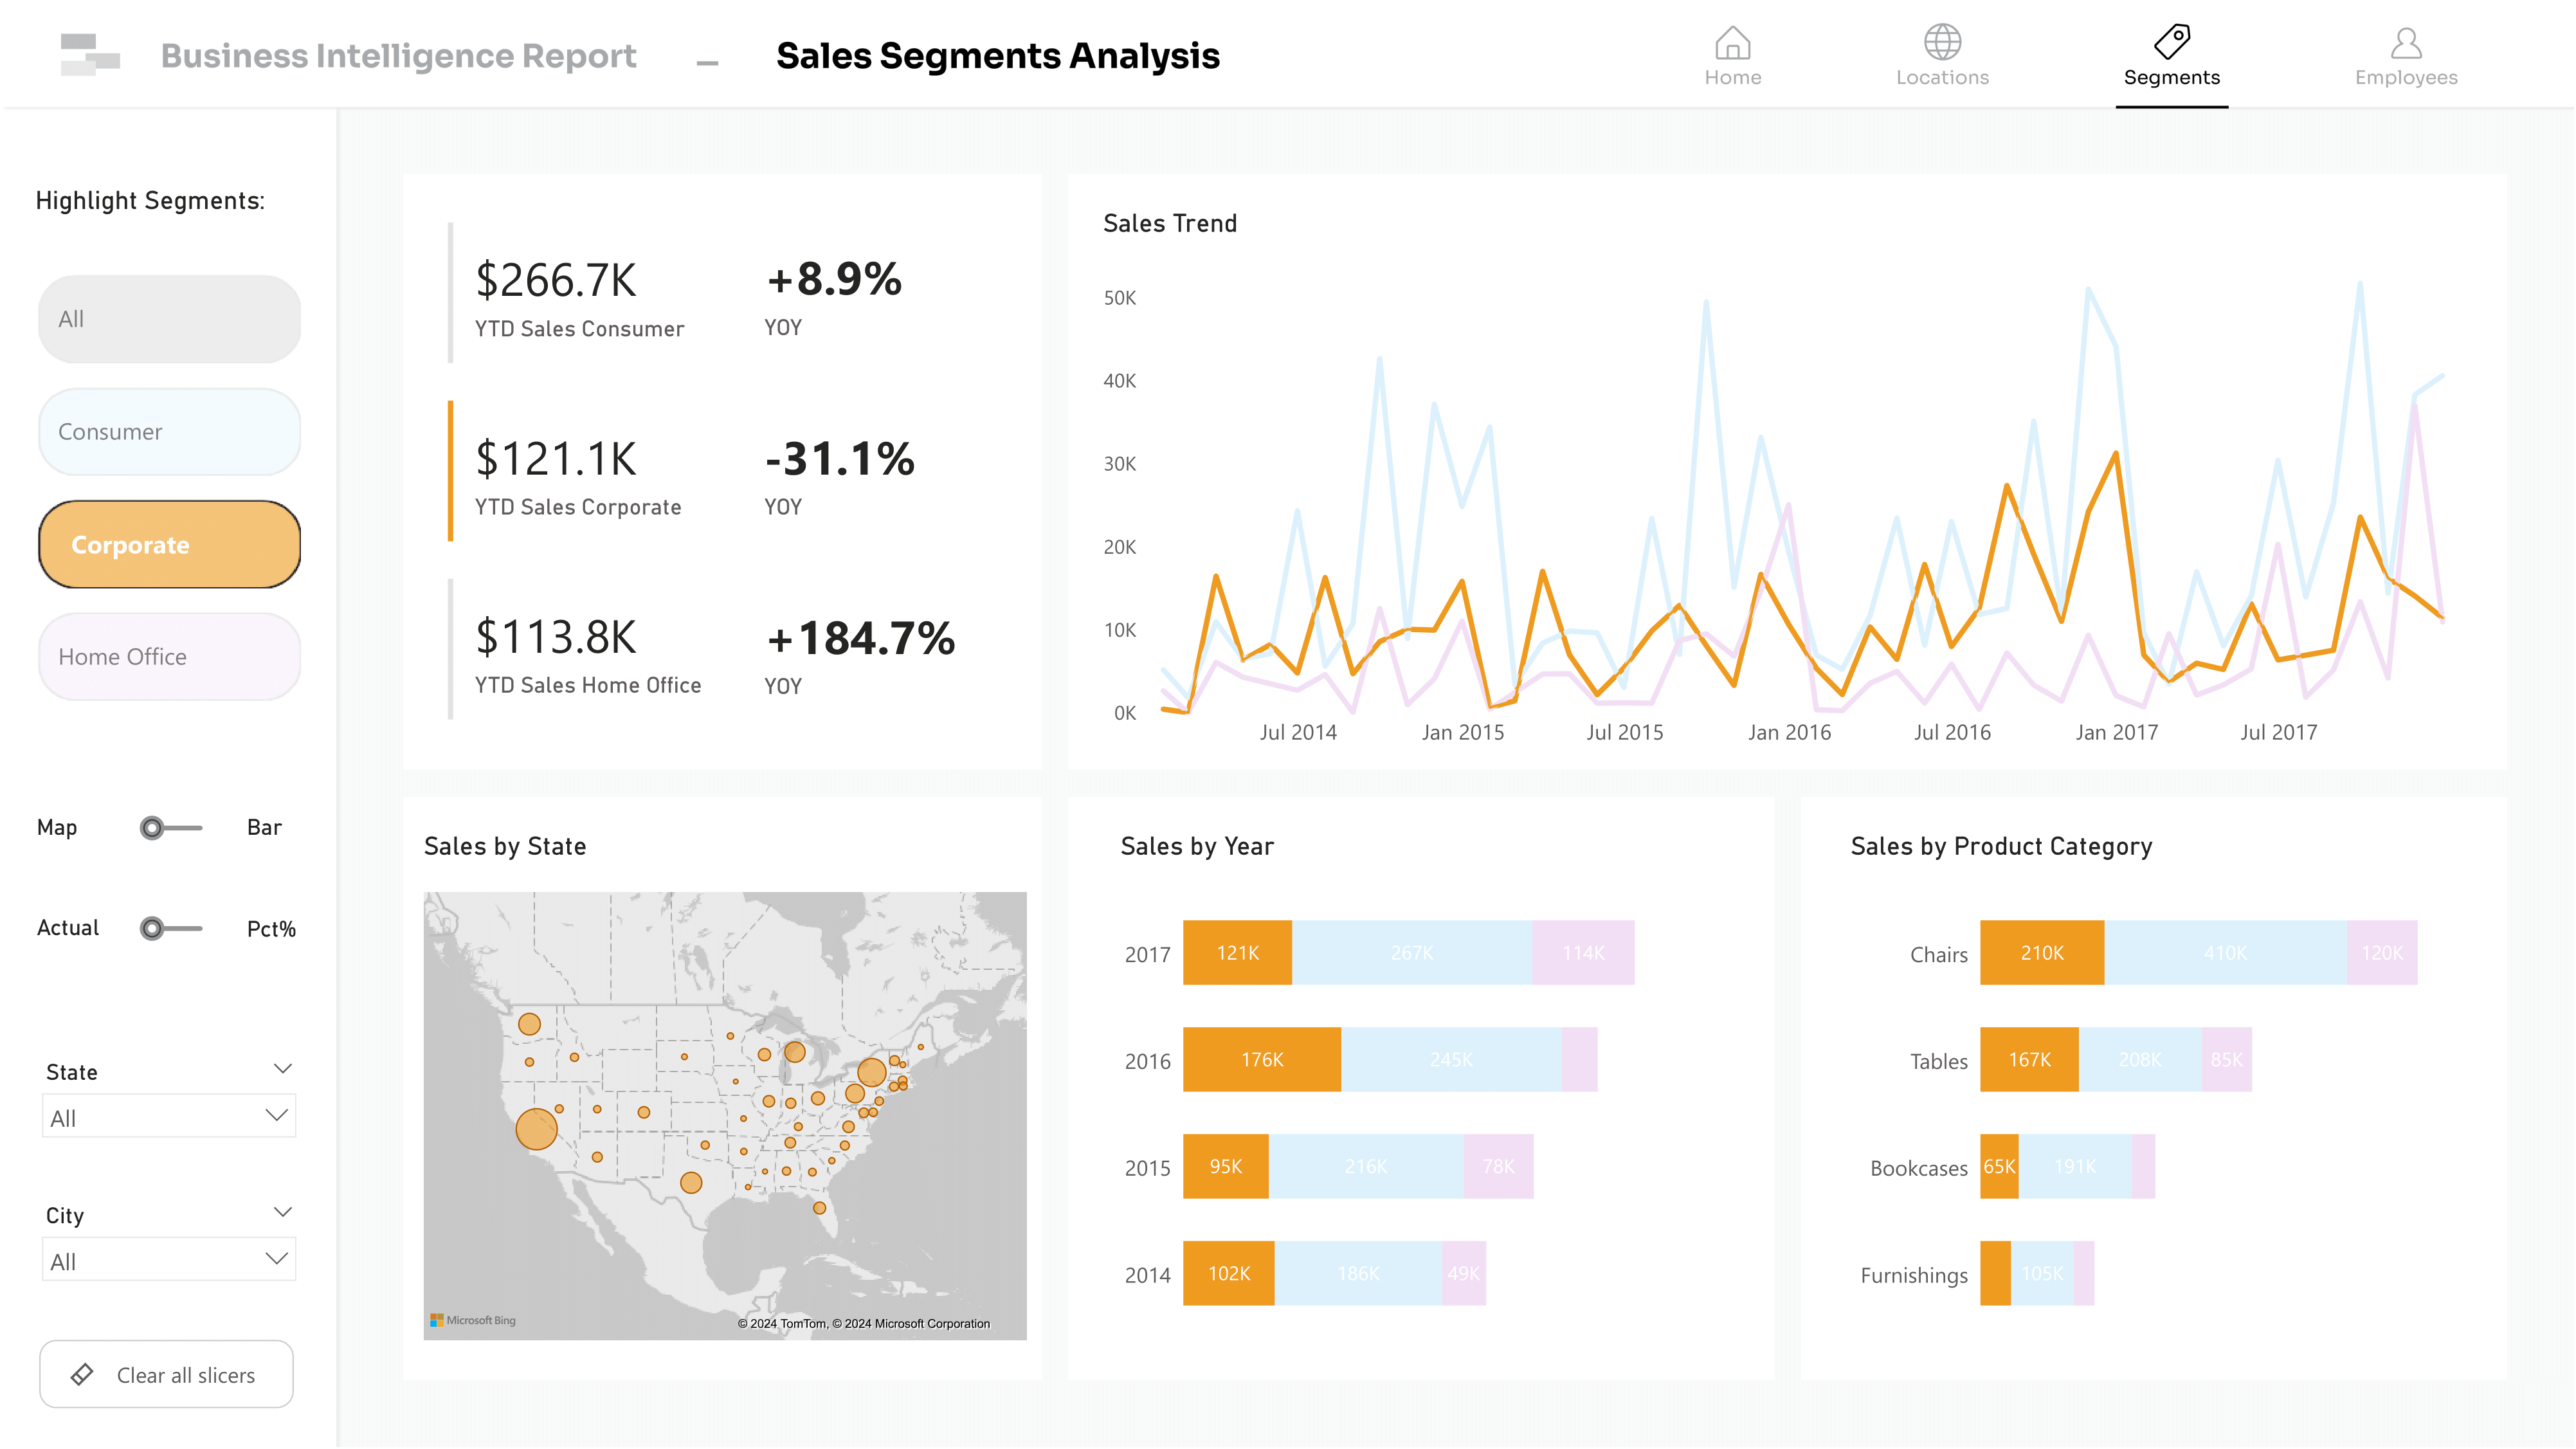Select the 2015 Corporate 95K bar
2576x1449 pixels.
coord(1226,1167)
